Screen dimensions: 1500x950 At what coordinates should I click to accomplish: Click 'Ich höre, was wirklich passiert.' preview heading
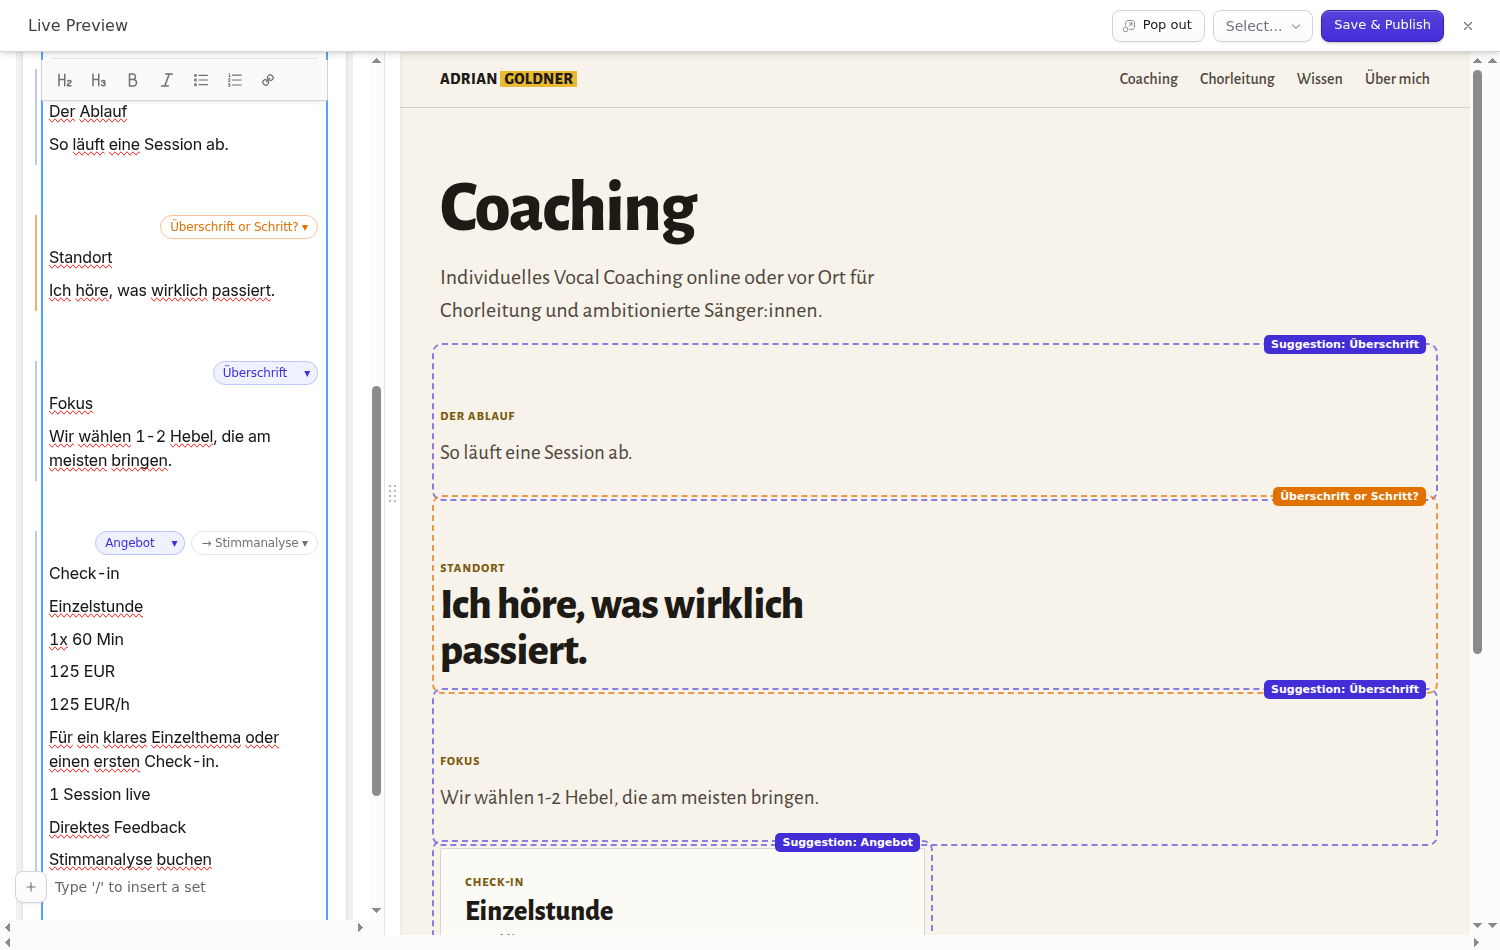[622, 627]
